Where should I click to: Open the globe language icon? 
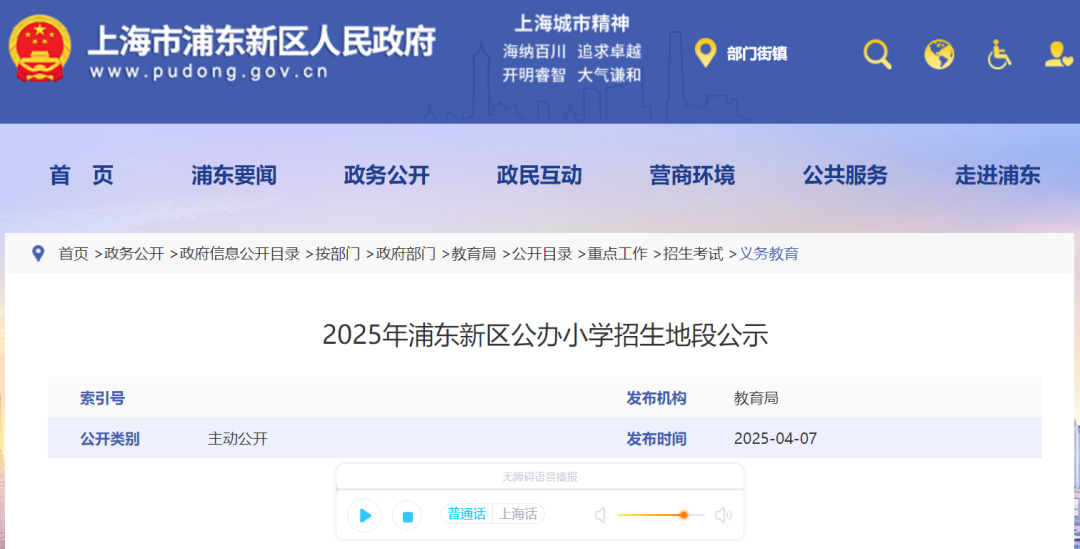tap(939, 54)
